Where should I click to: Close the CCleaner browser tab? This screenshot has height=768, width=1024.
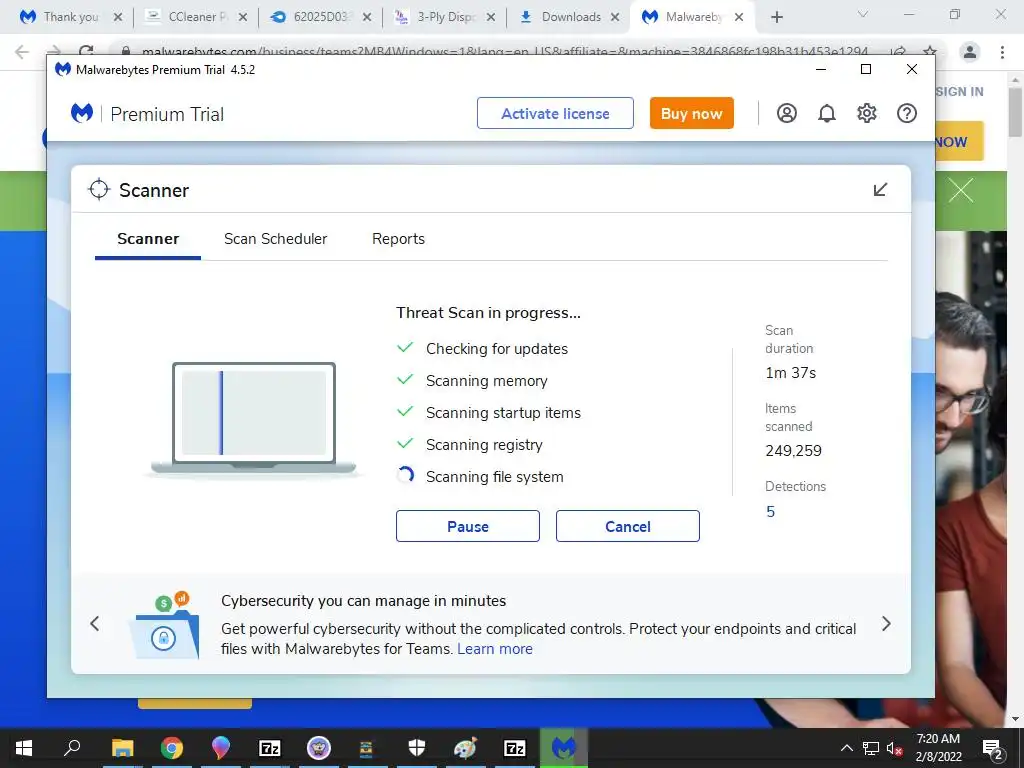tap(242, 18)
